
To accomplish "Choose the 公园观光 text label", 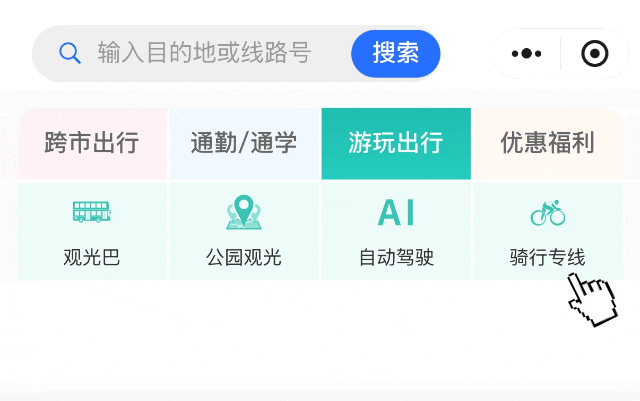I will coord(244,258).
